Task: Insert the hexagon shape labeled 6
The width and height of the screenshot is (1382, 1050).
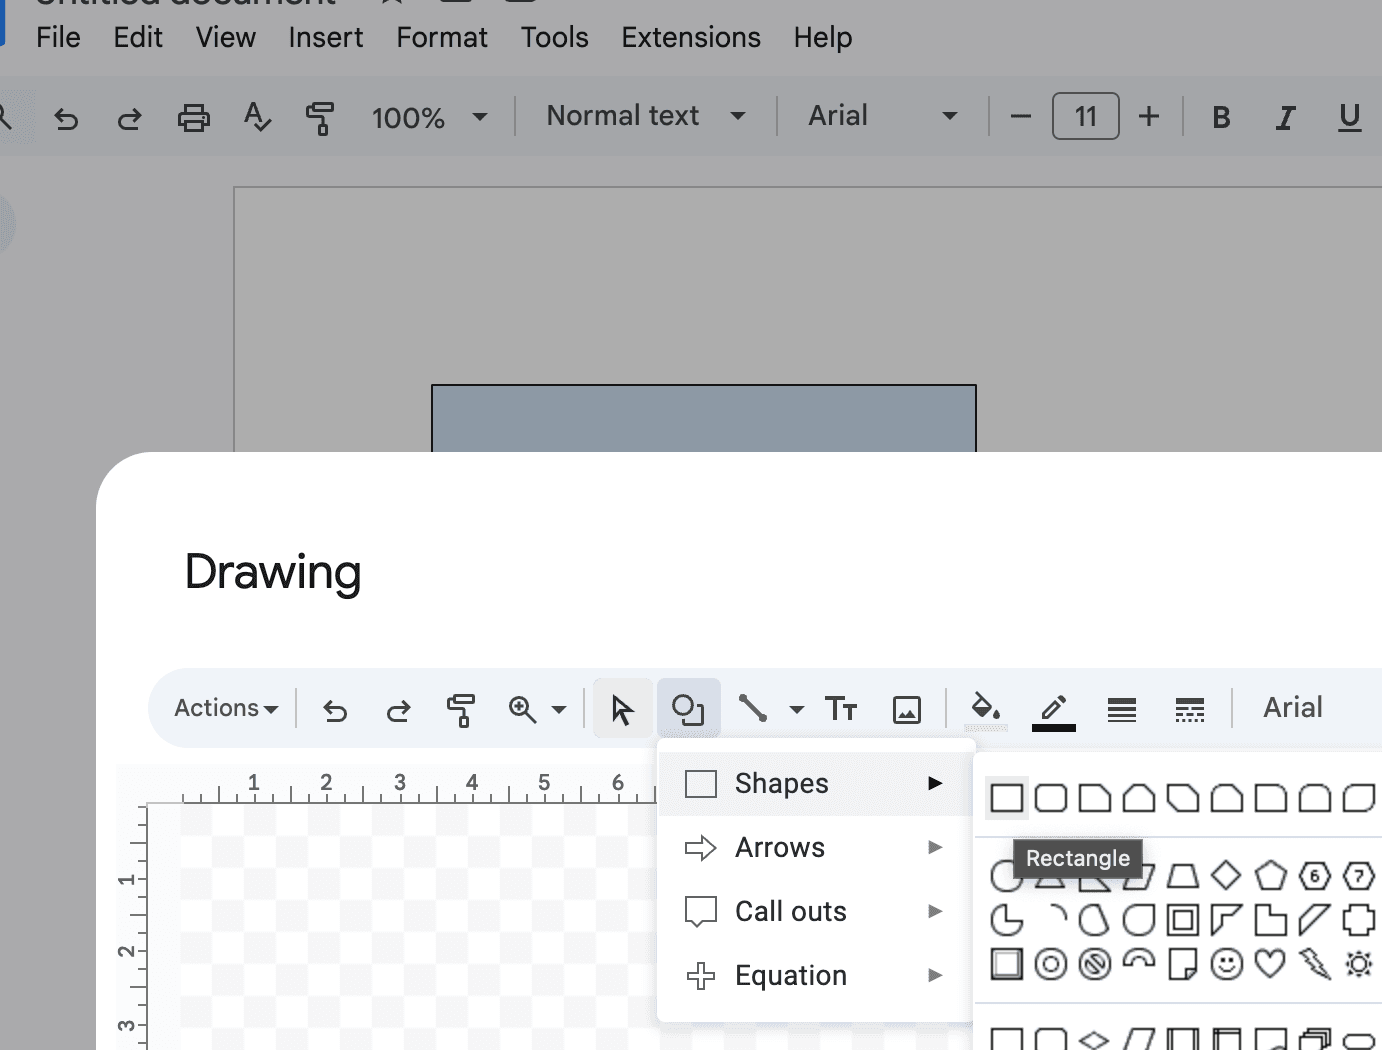Action: point(1314,876)
